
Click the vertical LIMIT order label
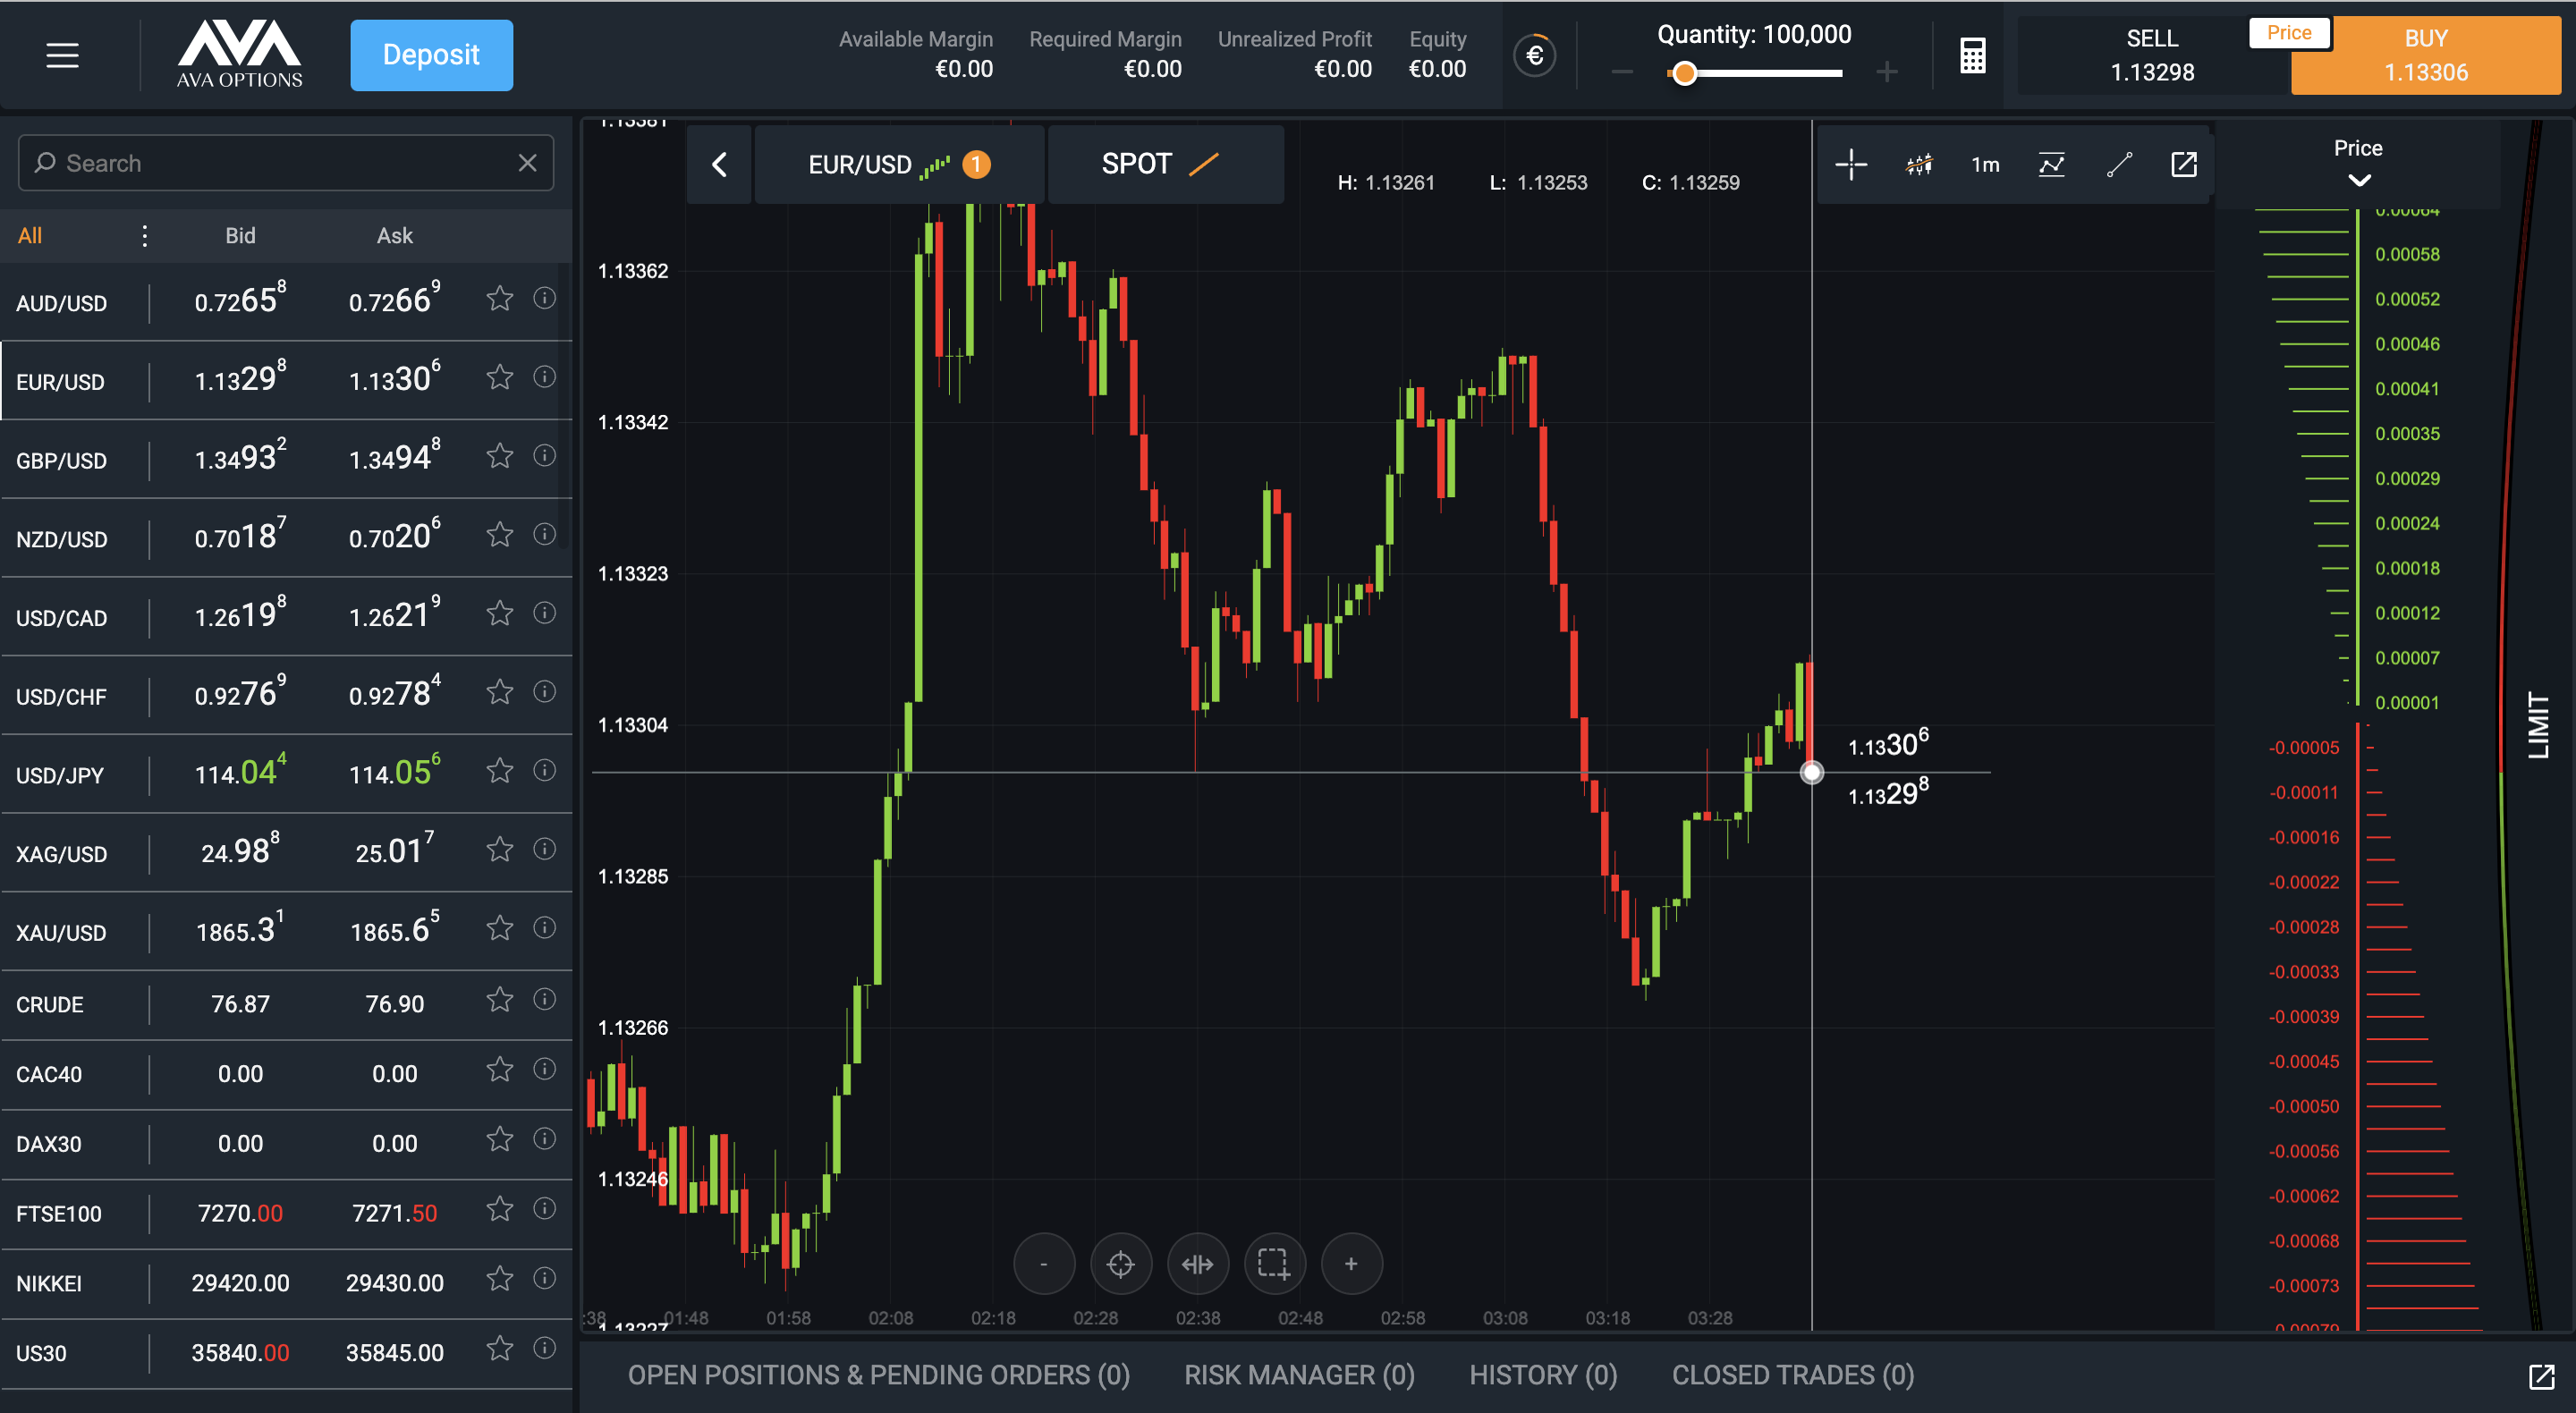(2538, 725)
